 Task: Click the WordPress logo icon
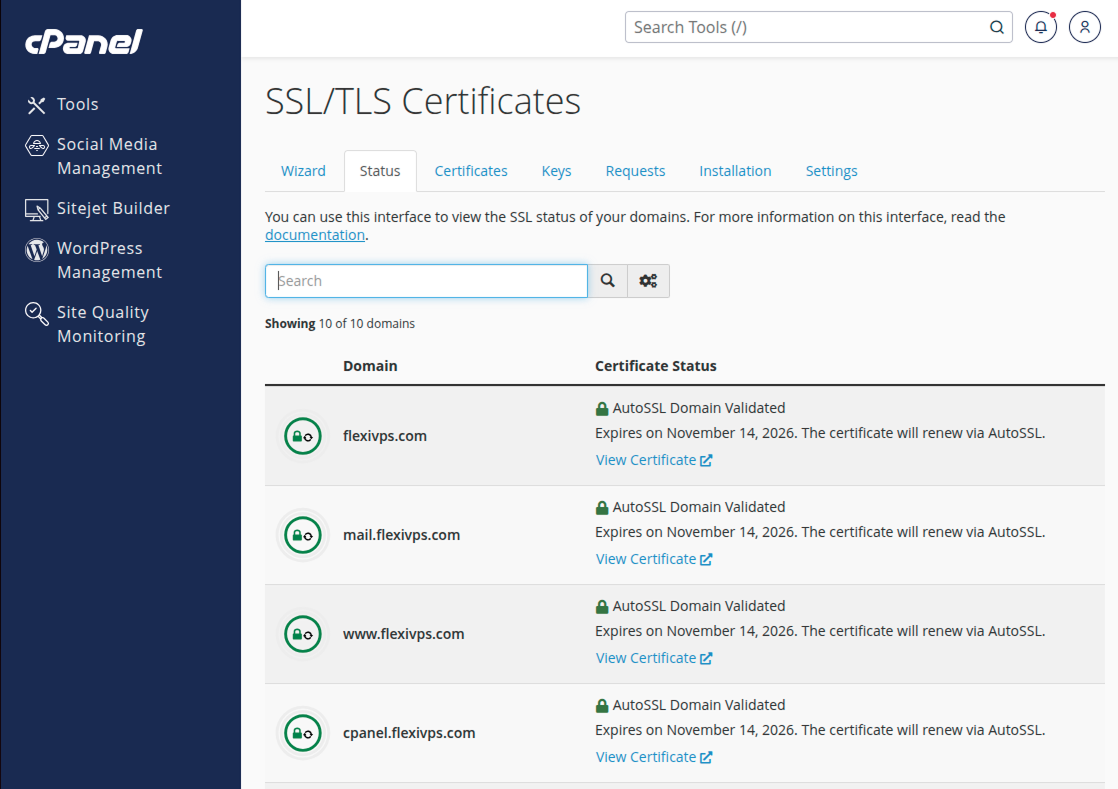[36, 250]
